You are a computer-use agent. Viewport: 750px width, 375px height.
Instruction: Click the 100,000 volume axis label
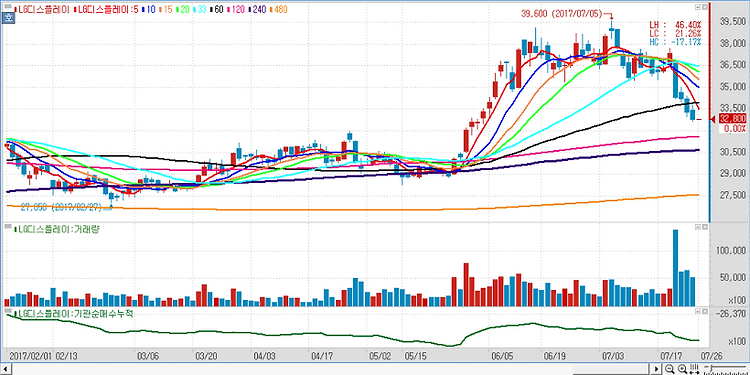coord(730,251)
